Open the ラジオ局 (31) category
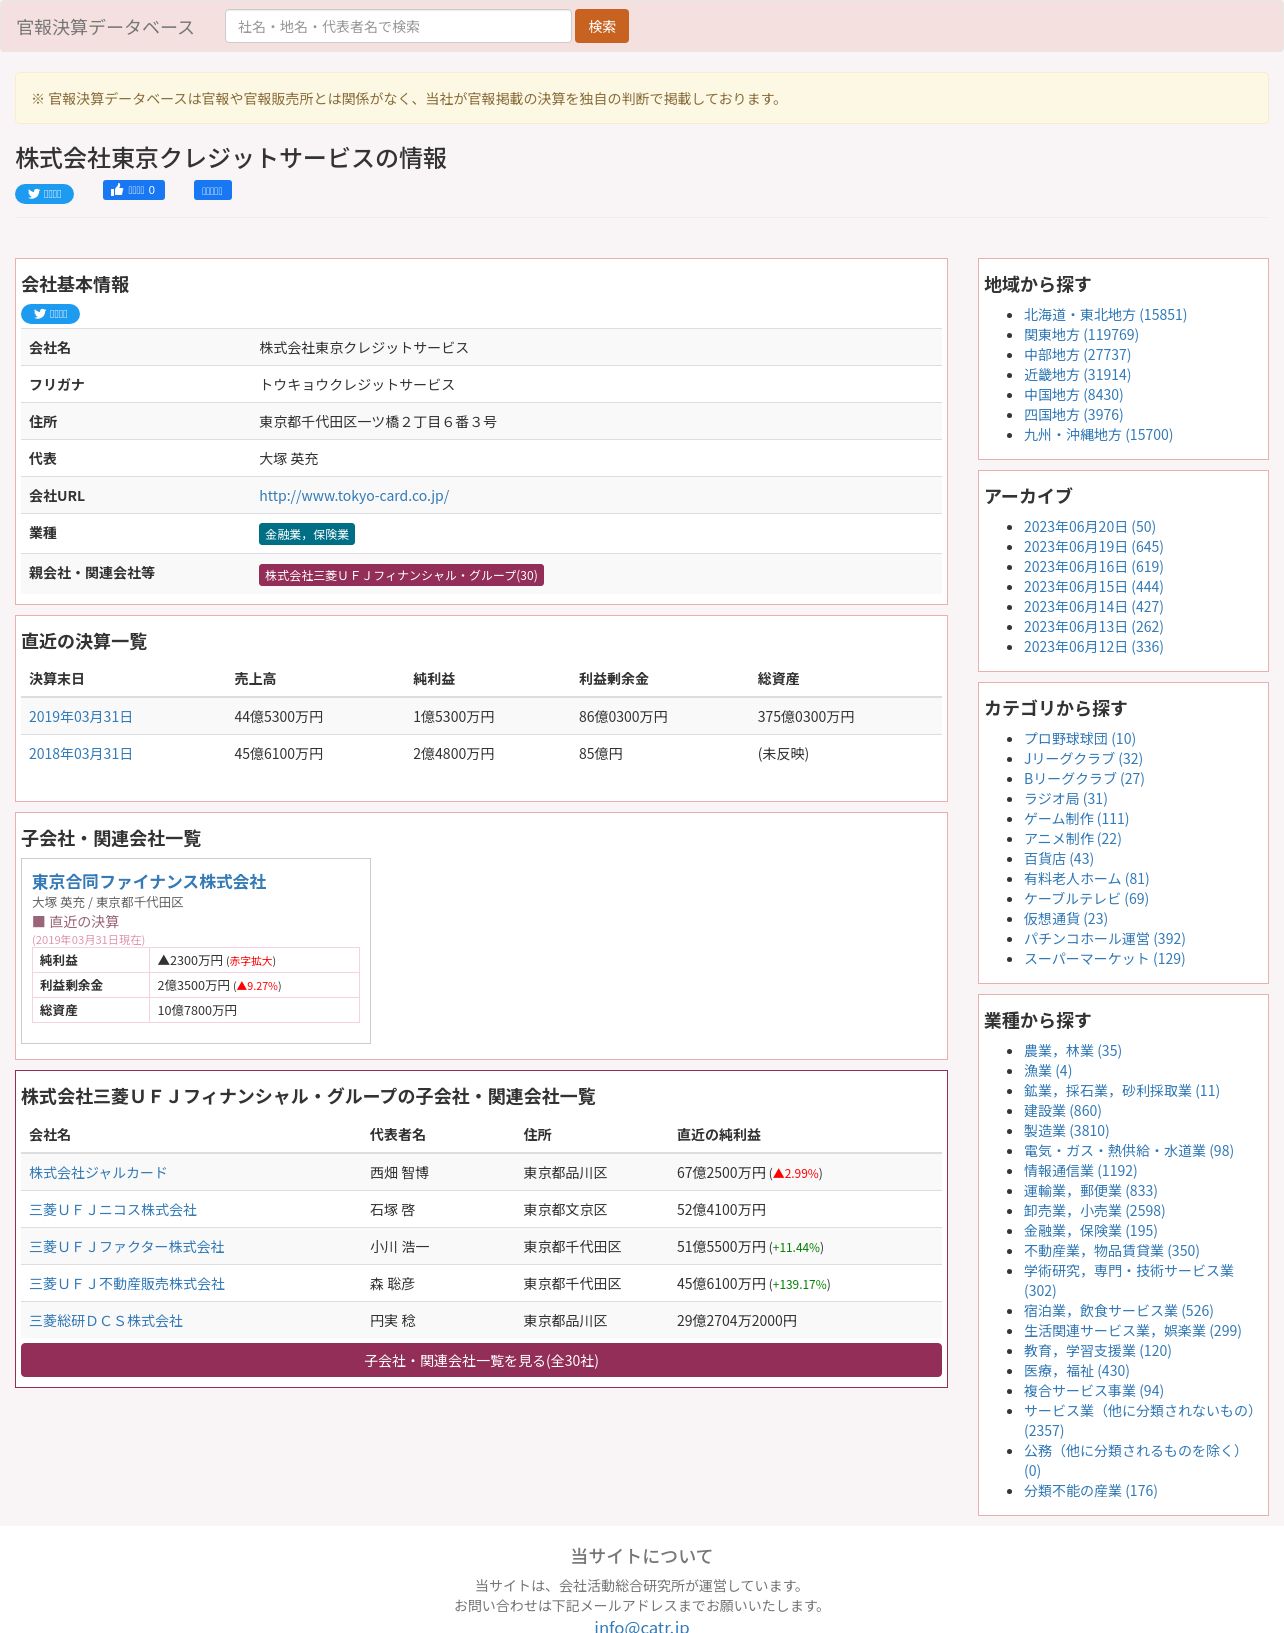1284x1633 pixels. pos(1065,799)
